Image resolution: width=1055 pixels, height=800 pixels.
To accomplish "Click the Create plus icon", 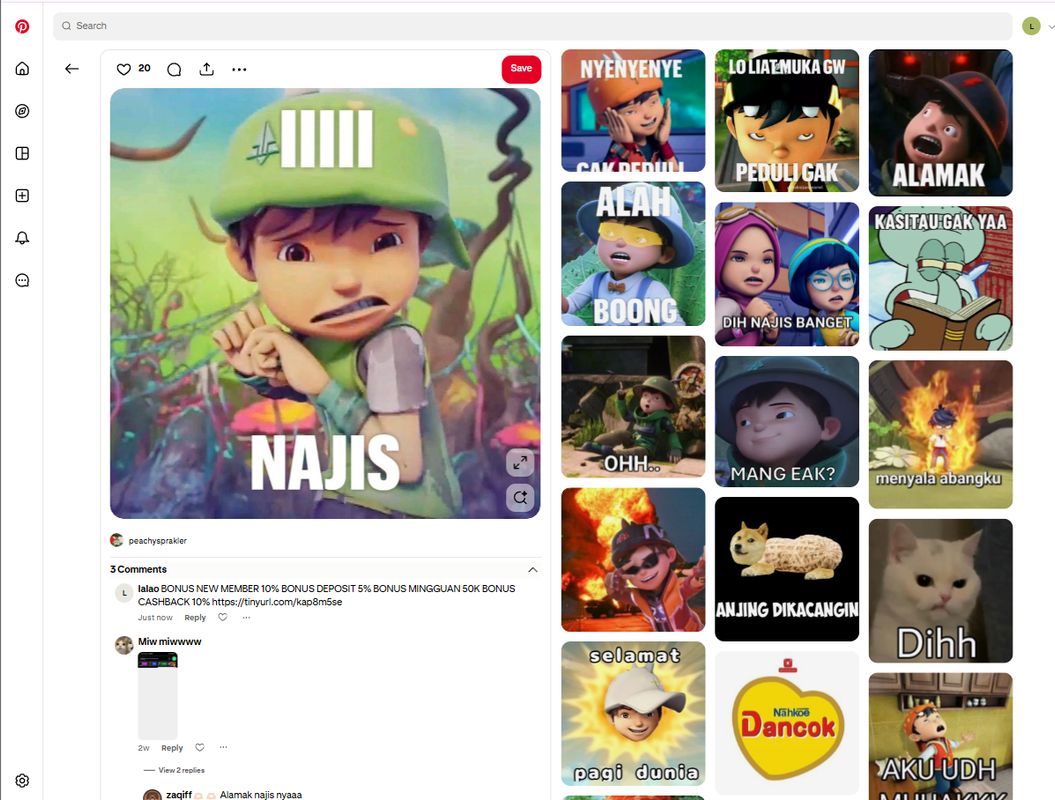I will pyautogui.click(x=22, y=196).
